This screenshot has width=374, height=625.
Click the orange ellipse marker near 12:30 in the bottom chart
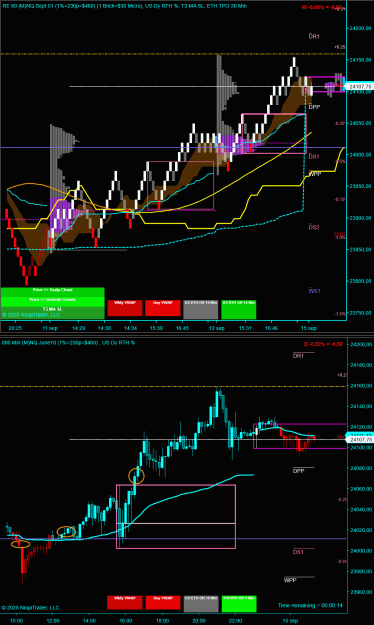pos(66,531)
